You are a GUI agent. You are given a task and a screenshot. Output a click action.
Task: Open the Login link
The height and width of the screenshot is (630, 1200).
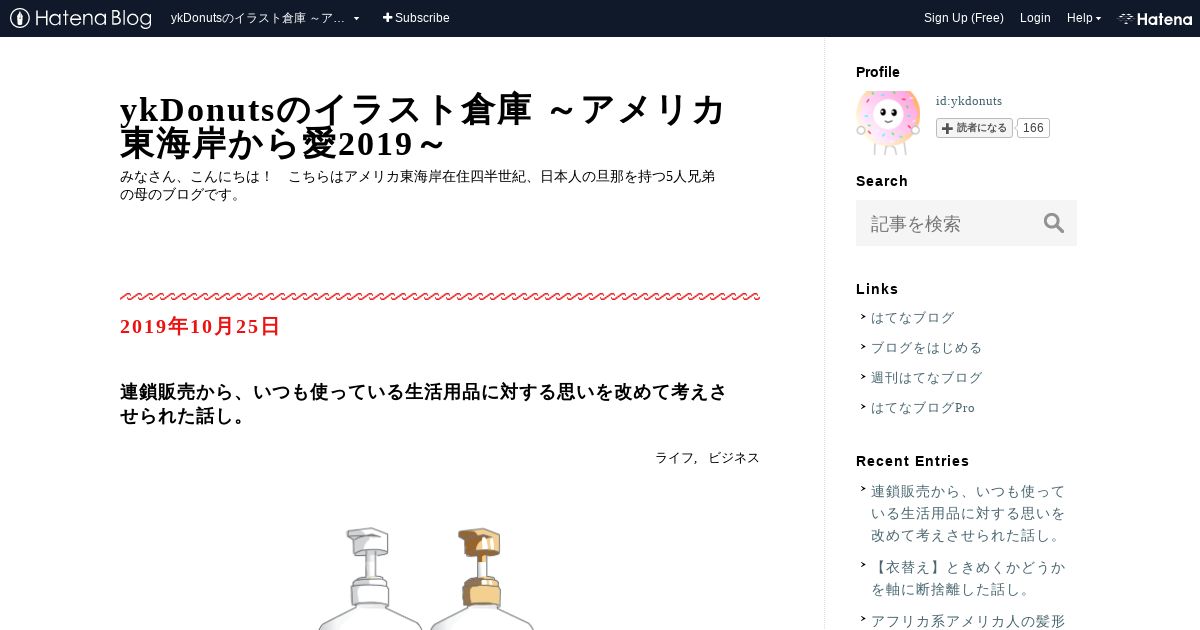[1035, 18]
